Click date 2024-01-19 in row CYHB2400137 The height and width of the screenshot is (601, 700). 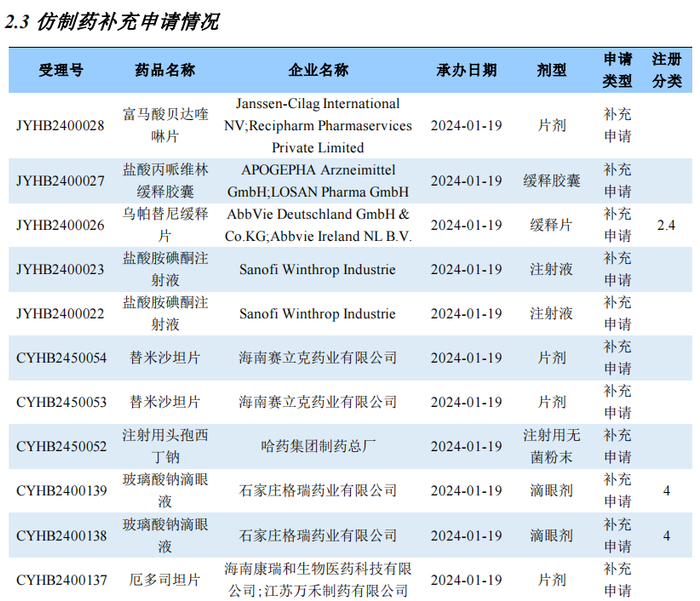pyautogui.click(x=467, y=580)
